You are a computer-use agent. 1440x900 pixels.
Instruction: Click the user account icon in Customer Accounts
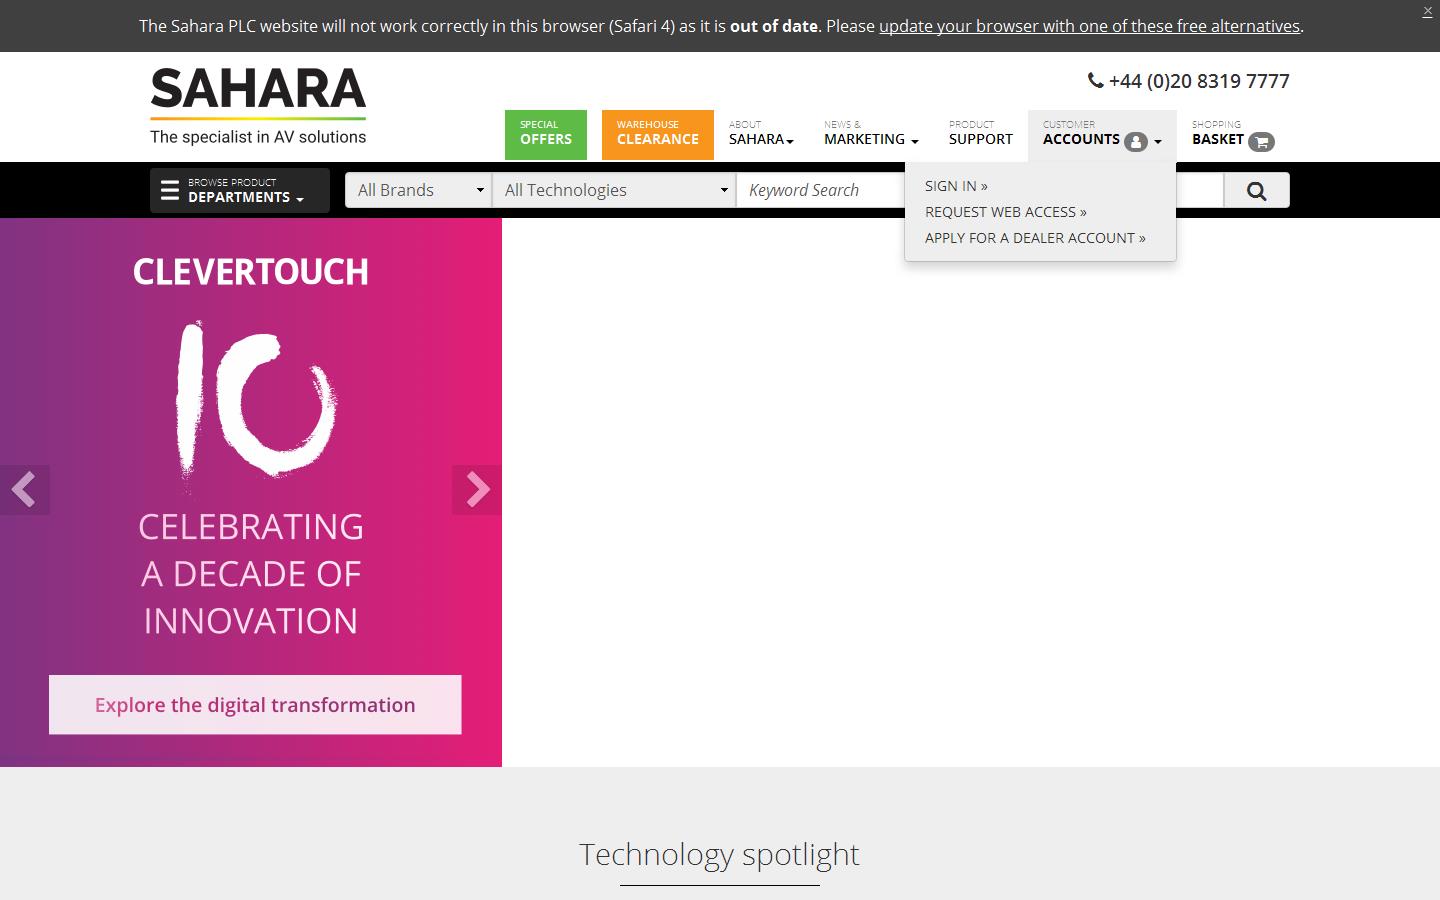point(1135,141)
